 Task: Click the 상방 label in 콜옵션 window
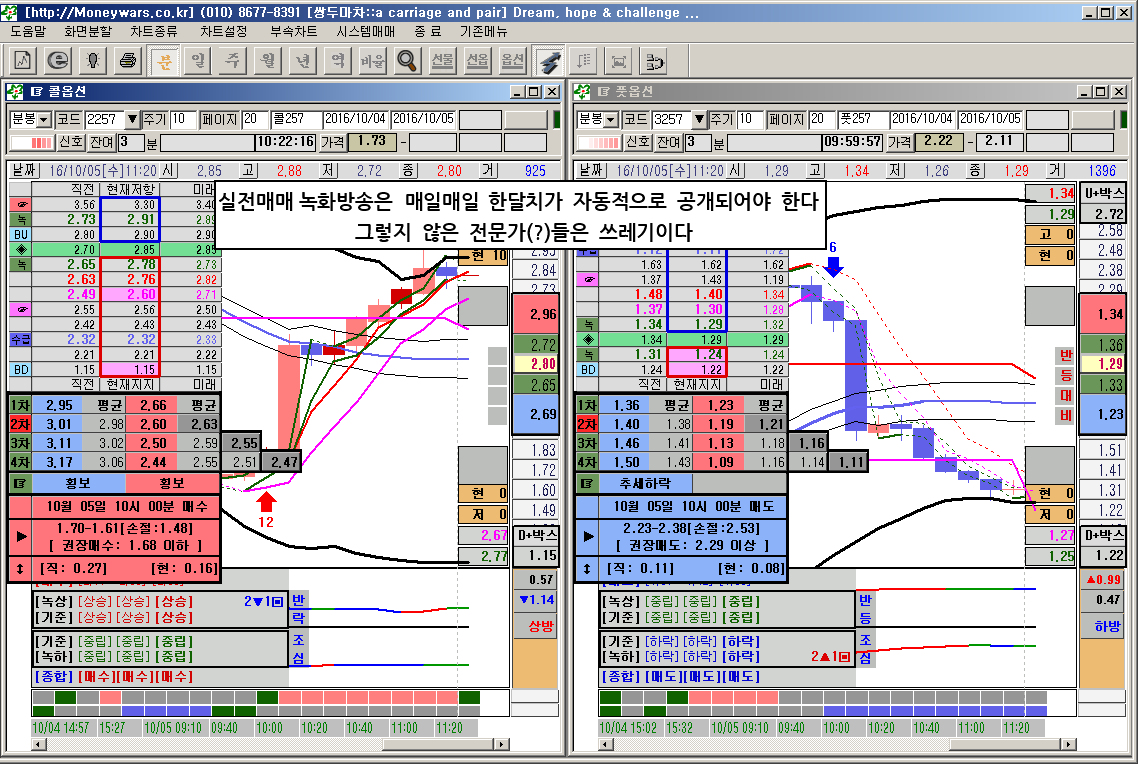click(x=540, y=626)
